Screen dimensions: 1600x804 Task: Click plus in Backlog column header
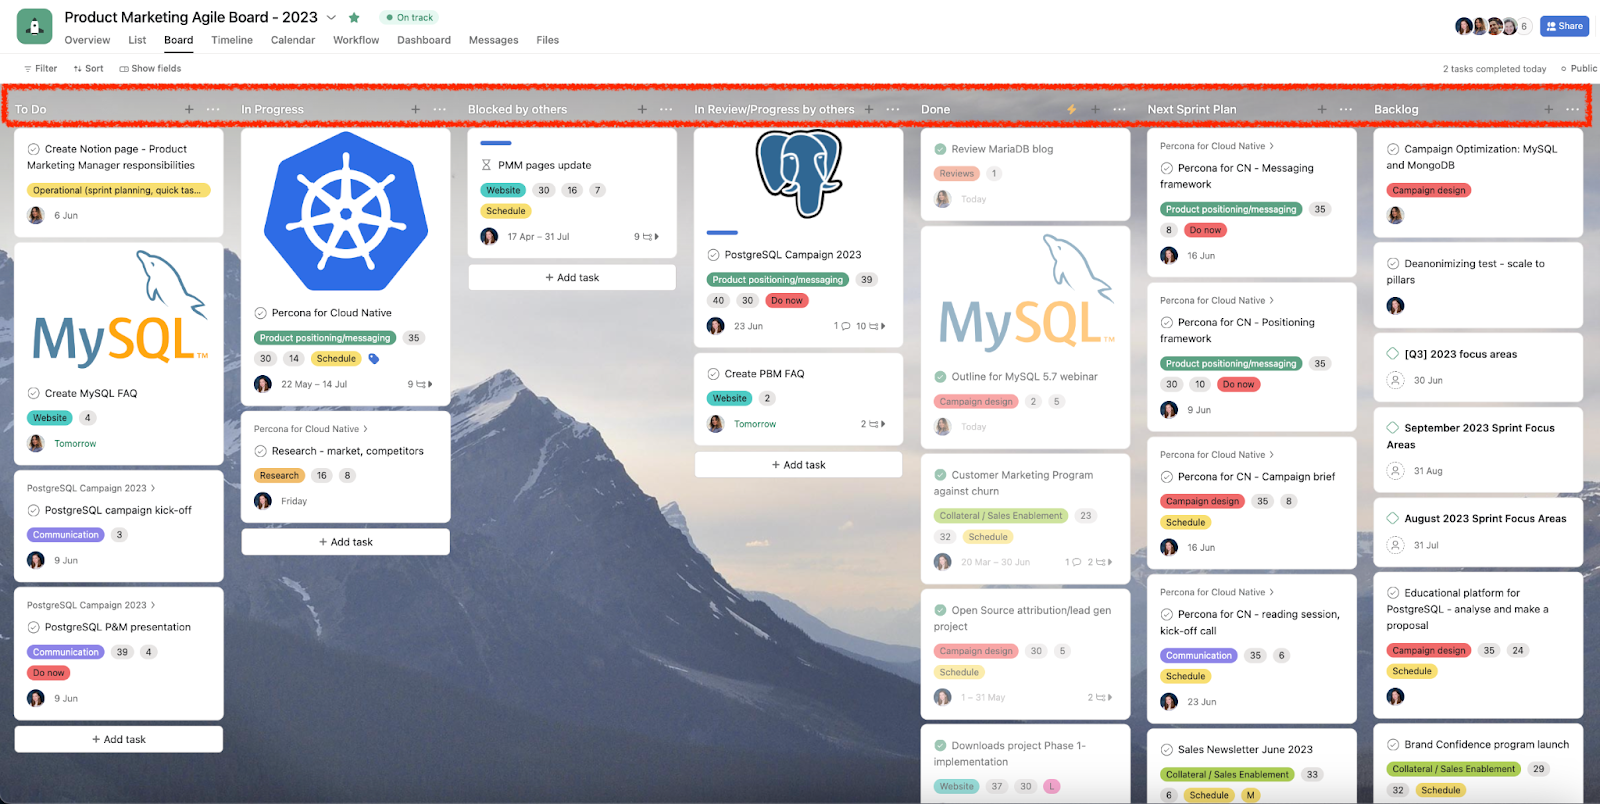1548,109
